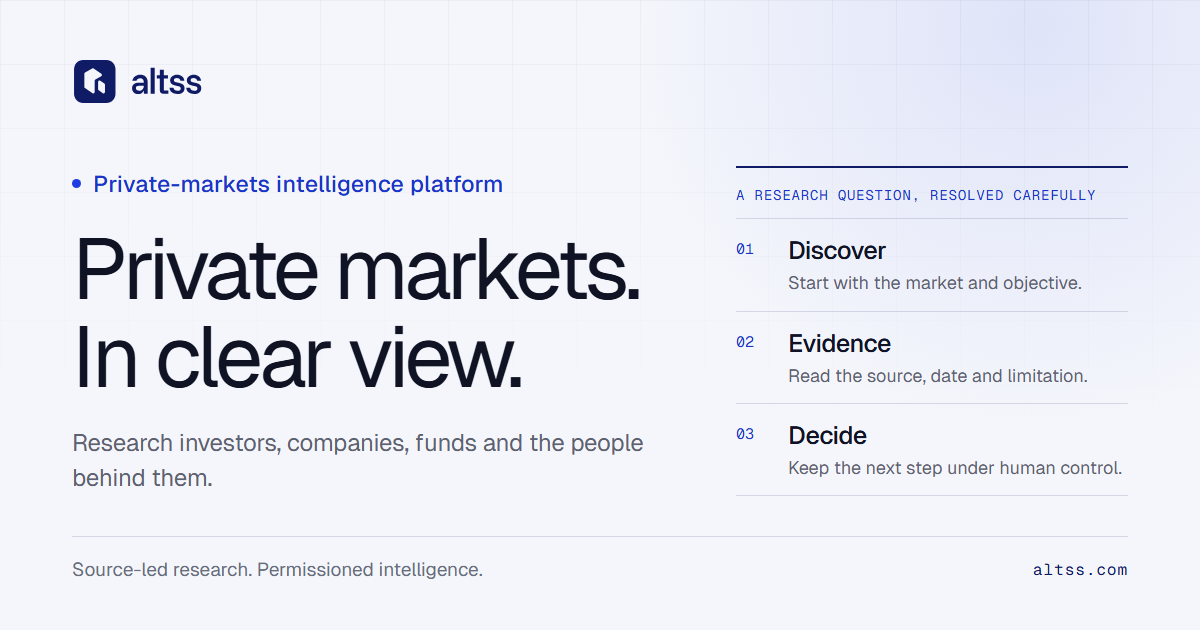Click the altss logo icon

[95, 81]
